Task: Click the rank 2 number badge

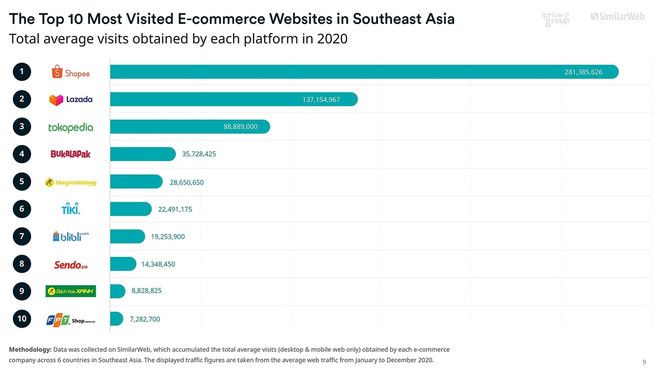Action: click(x=22, y=99)
